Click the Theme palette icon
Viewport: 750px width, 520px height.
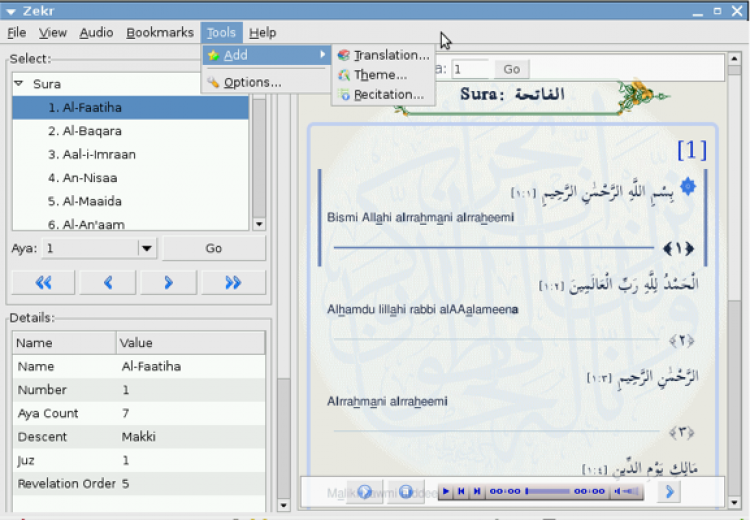(343, 75)
